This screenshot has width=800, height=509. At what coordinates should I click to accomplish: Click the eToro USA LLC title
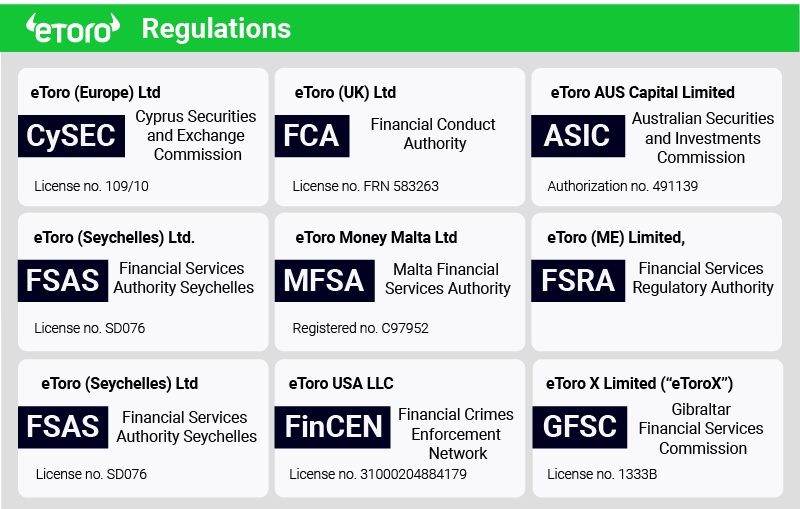341,383
